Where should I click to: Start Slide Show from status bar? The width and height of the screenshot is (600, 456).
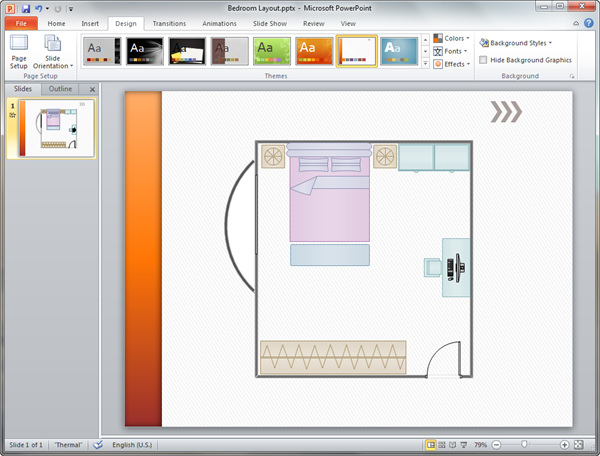[463, 444]
